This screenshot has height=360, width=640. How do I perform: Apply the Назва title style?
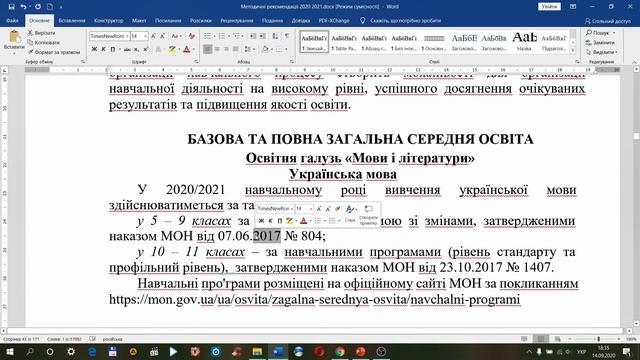pos(524,41)
